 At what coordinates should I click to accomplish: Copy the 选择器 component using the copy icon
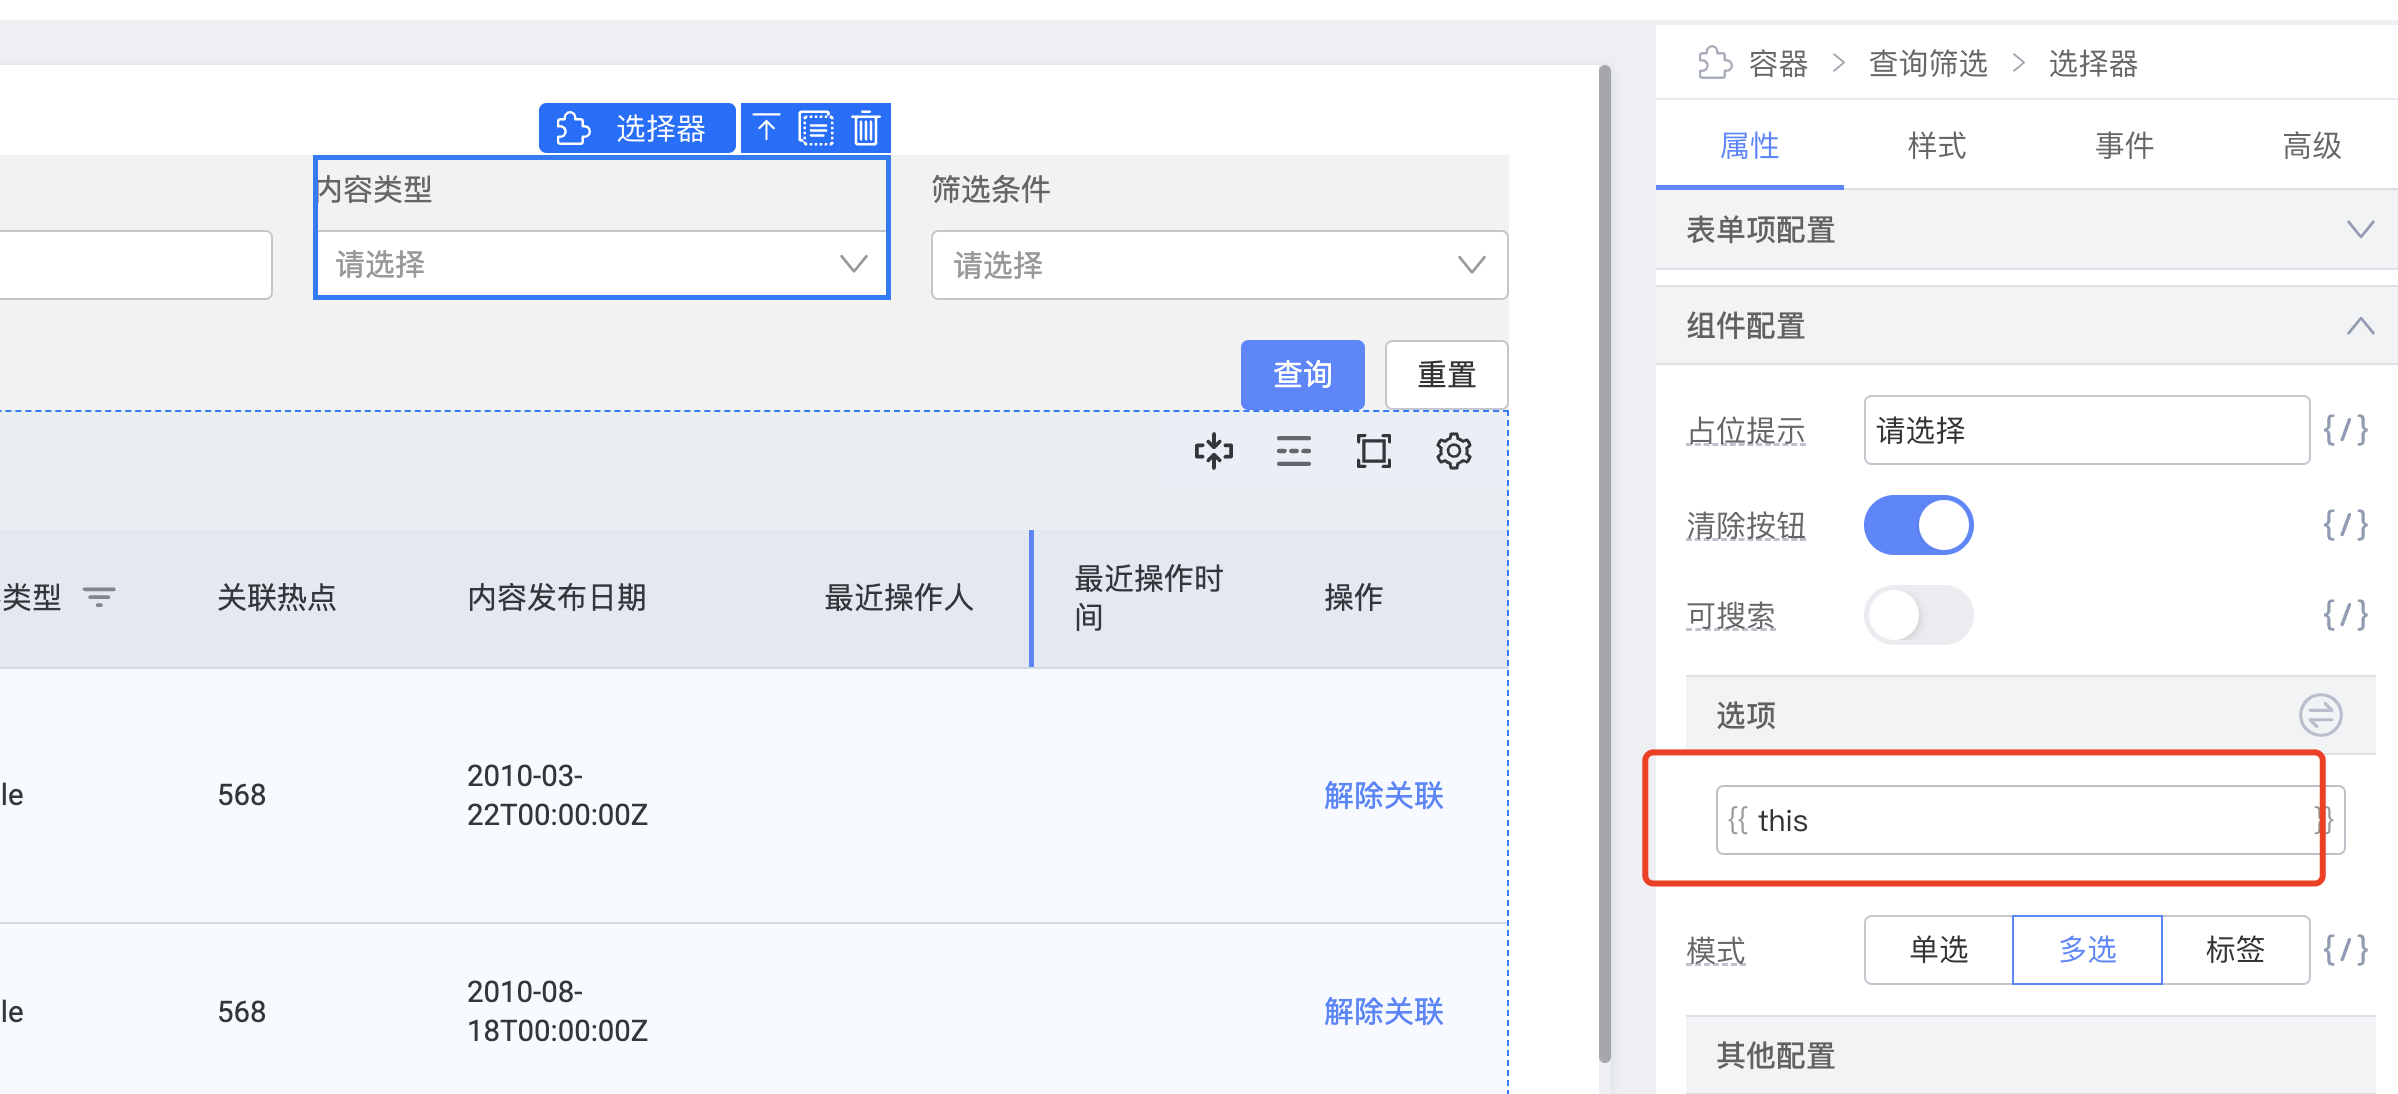[816, 127]
